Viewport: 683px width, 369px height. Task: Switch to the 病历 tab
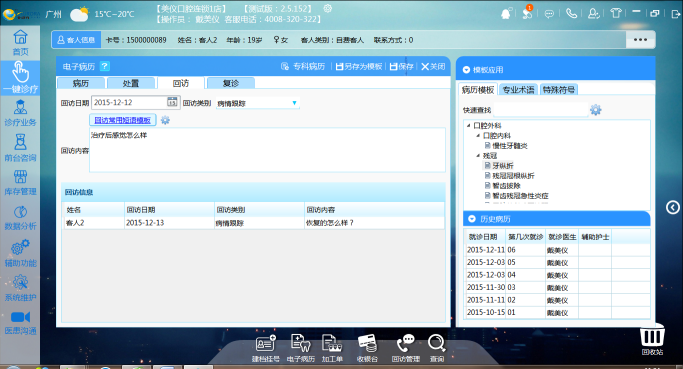81,83
